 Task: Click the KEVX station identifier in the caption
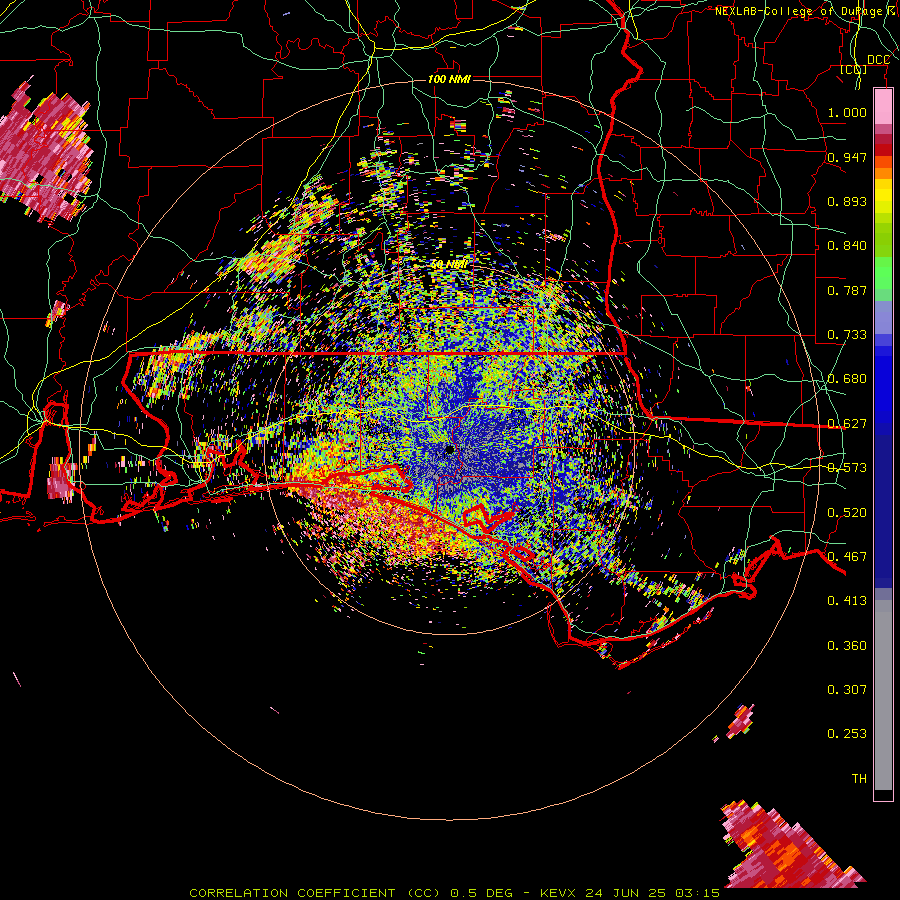[x=559, y=893]
